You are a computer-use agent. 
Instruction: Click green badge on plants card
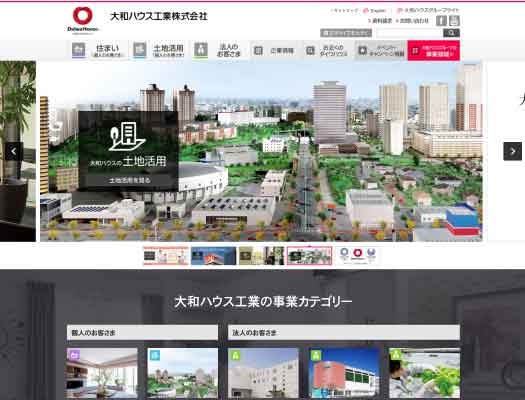click(x=396, y=354)
